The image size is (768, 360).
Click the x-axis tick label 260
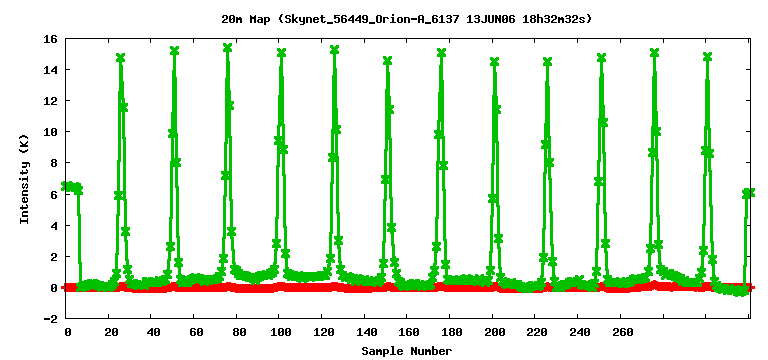[621, 332]
